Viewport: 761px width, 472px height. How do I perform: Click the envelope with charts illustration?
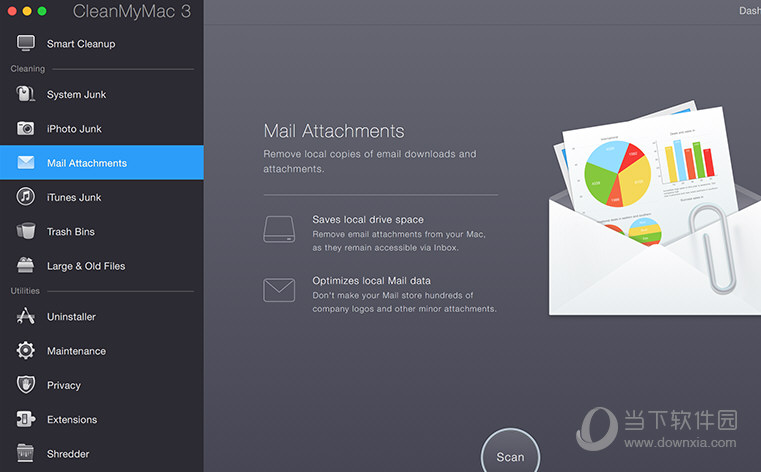click(x=655, y=209)
